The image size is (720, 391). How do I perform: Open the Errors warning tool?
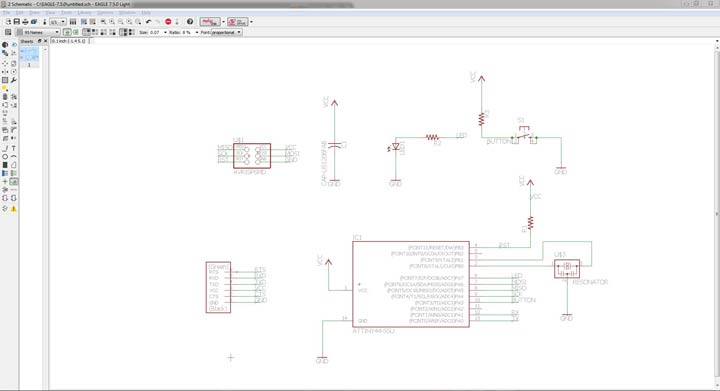pos(14,209)
